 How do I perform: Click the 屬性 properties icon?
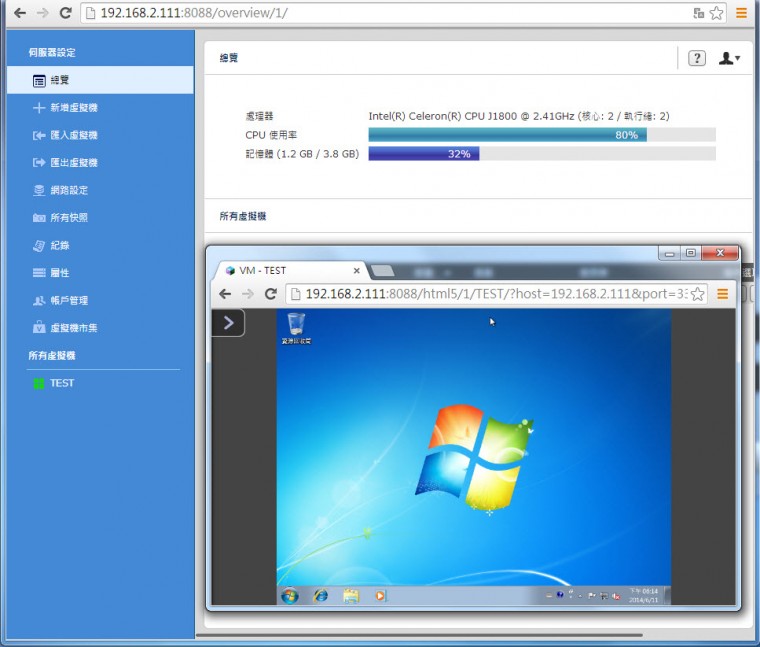pyautogui.click(x=39, y=273)
